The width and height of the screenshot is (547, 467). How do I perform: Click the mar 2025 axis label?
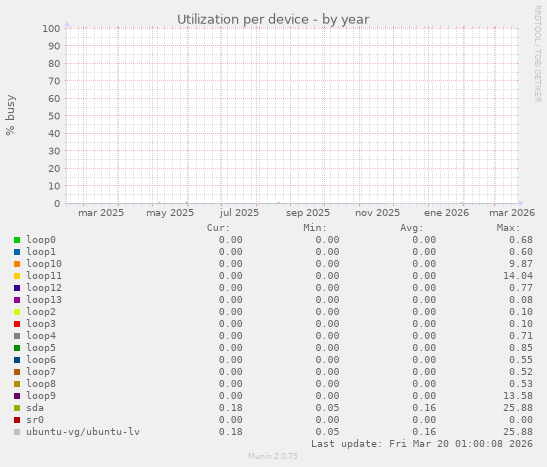101,213
